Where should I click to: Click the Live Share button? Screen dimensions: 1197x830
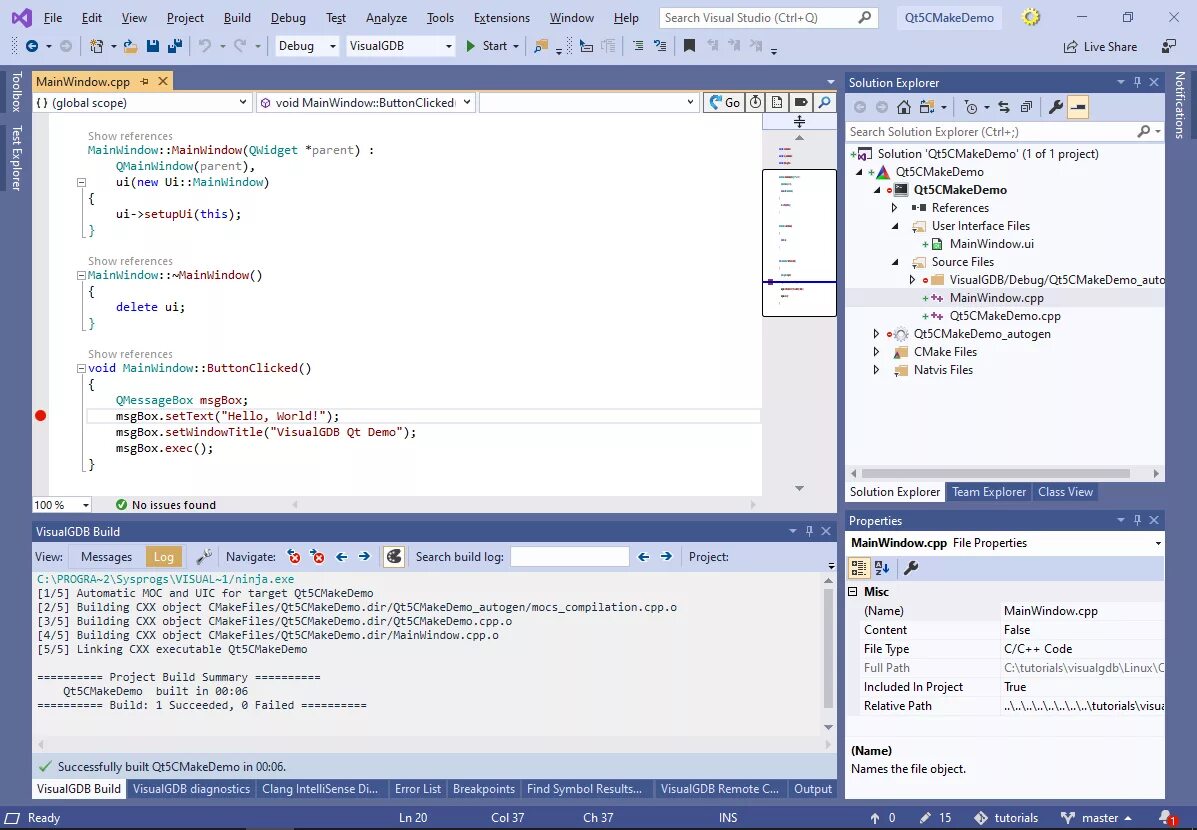click(x=1100, y=47)
